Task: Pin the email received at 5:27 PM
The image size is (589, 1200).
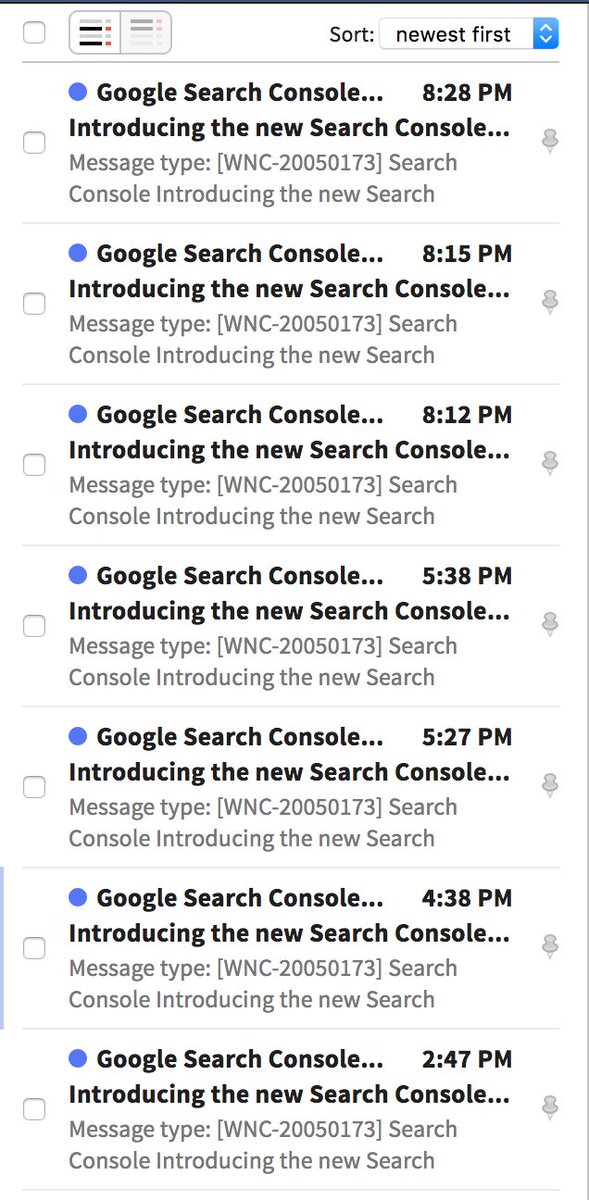Action: point(549,785)
